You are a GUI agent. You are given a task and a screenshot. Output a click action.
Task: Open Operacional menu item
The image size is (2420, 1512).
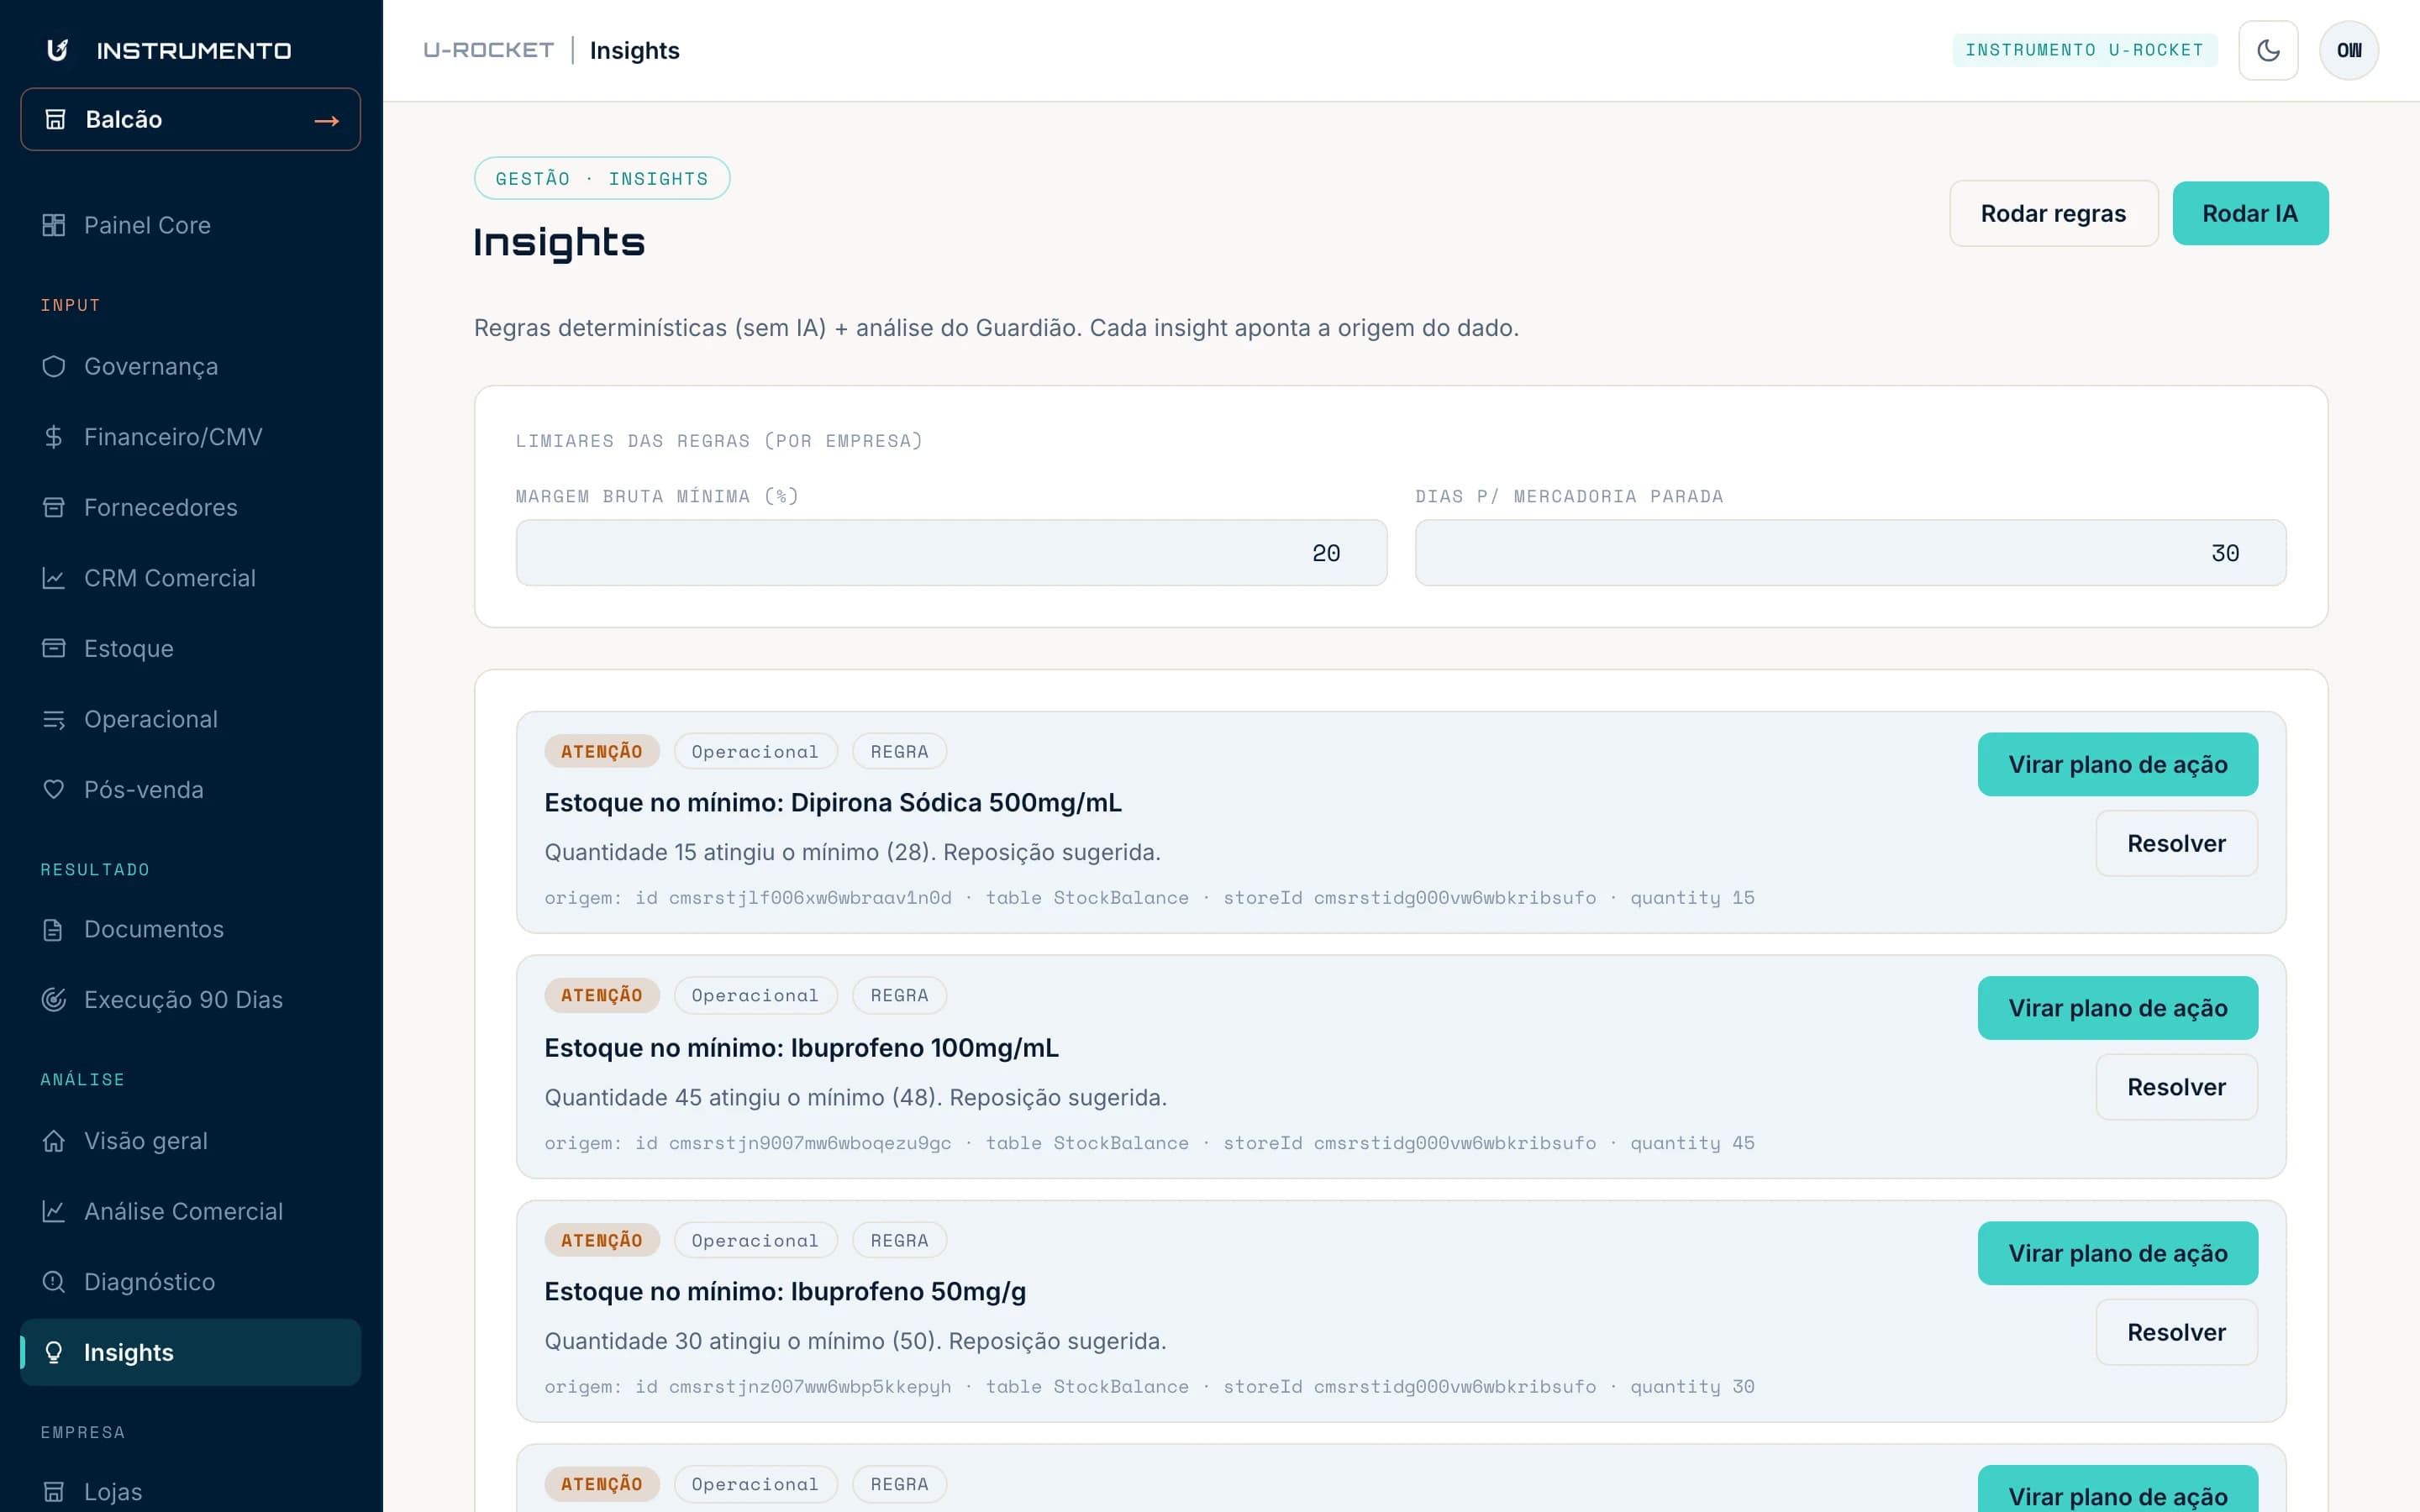pos(190,719)
